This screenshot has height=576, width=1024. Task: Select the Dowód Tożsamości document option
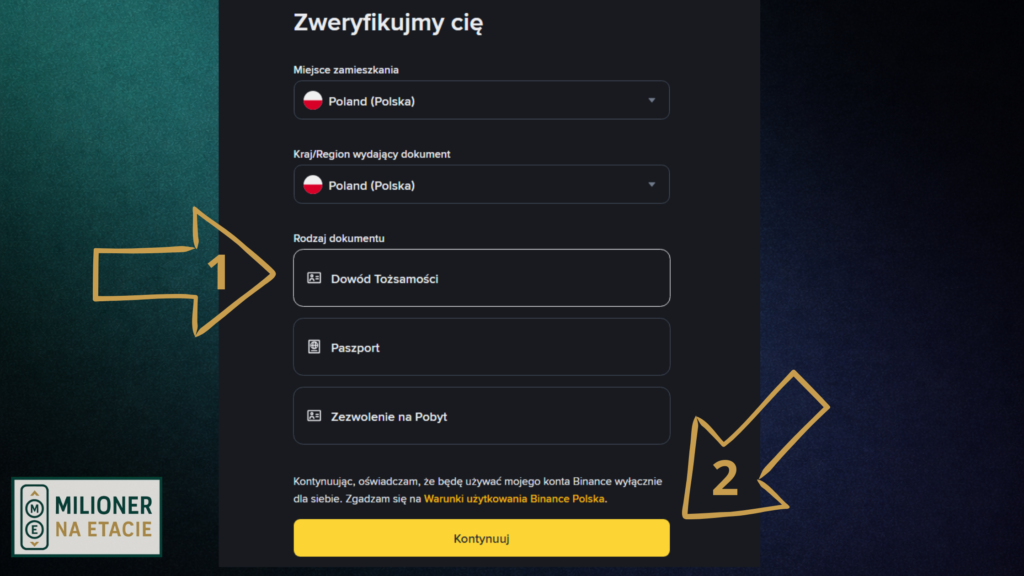[x=481, y=278]
